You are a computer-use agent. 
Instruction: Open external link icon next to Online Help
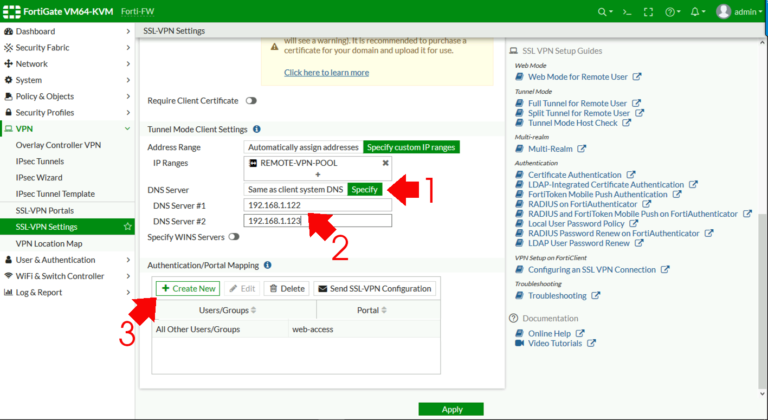pos(580,333)
